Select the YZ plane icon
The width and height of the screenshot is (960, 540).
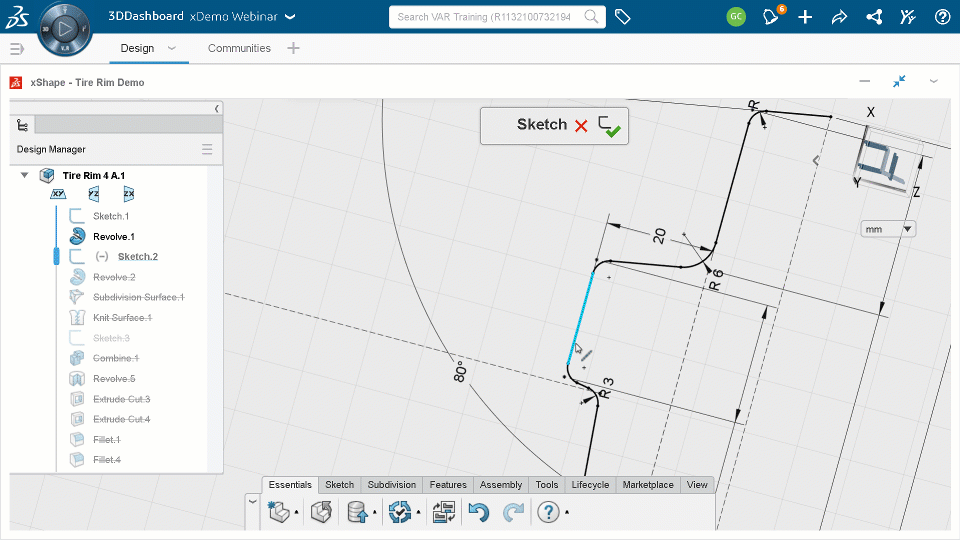pos(94,194)
